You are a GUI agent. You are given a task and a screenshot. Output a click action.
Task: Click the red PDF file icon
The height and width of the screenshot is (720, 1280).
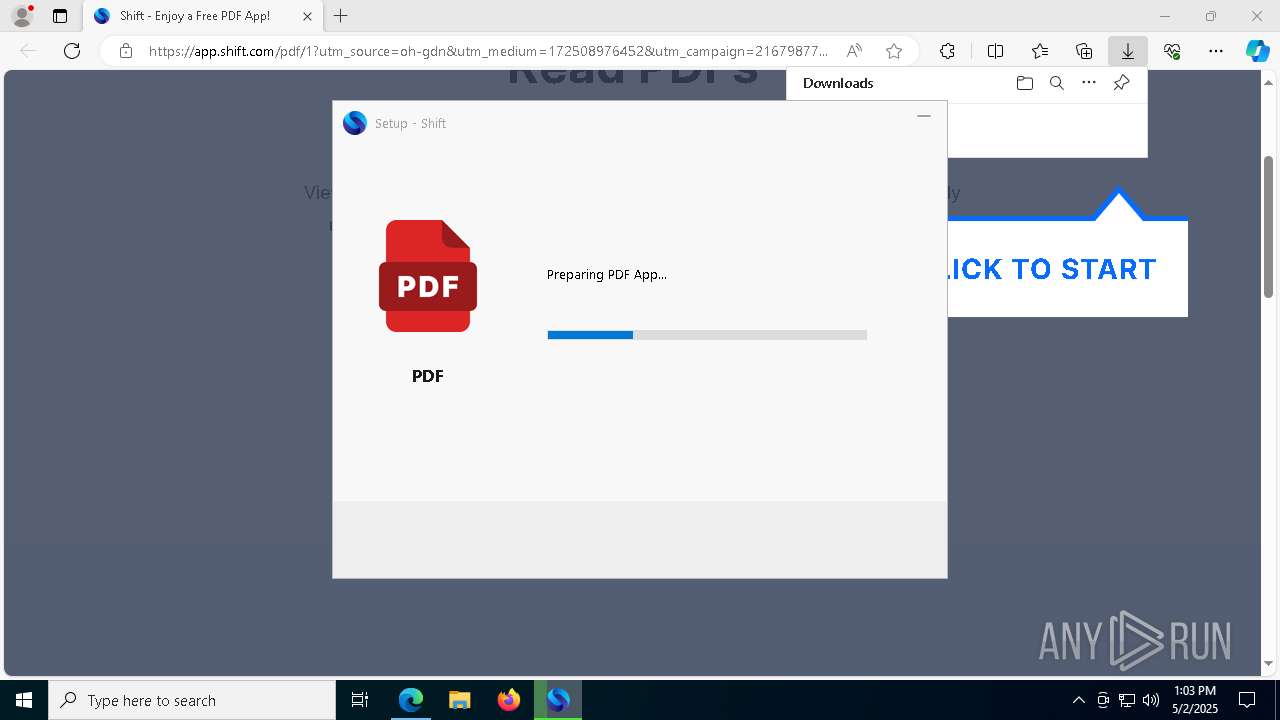coord(428,276)
